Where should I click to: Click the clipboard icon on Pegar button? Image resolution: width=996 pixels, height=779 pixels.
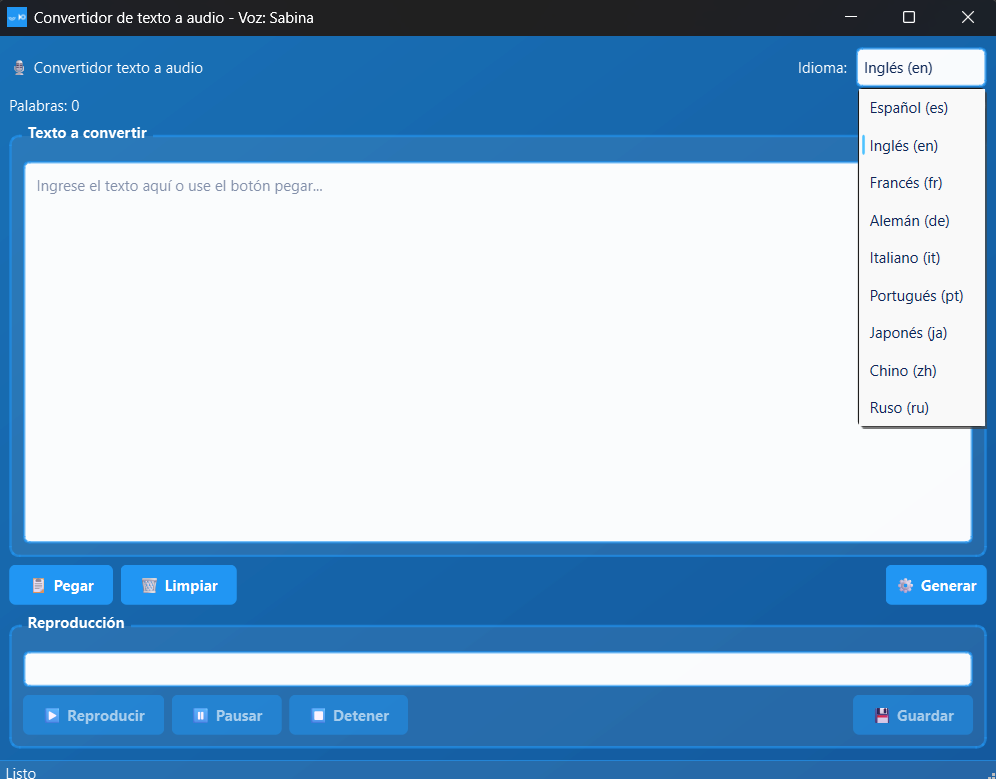coord(38,586)
